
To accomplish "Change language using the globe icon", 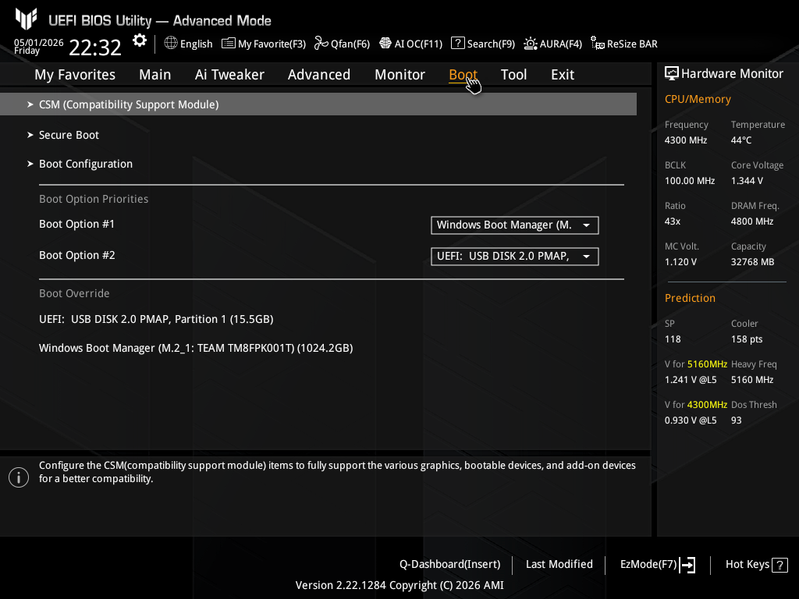I will [171, 43].
